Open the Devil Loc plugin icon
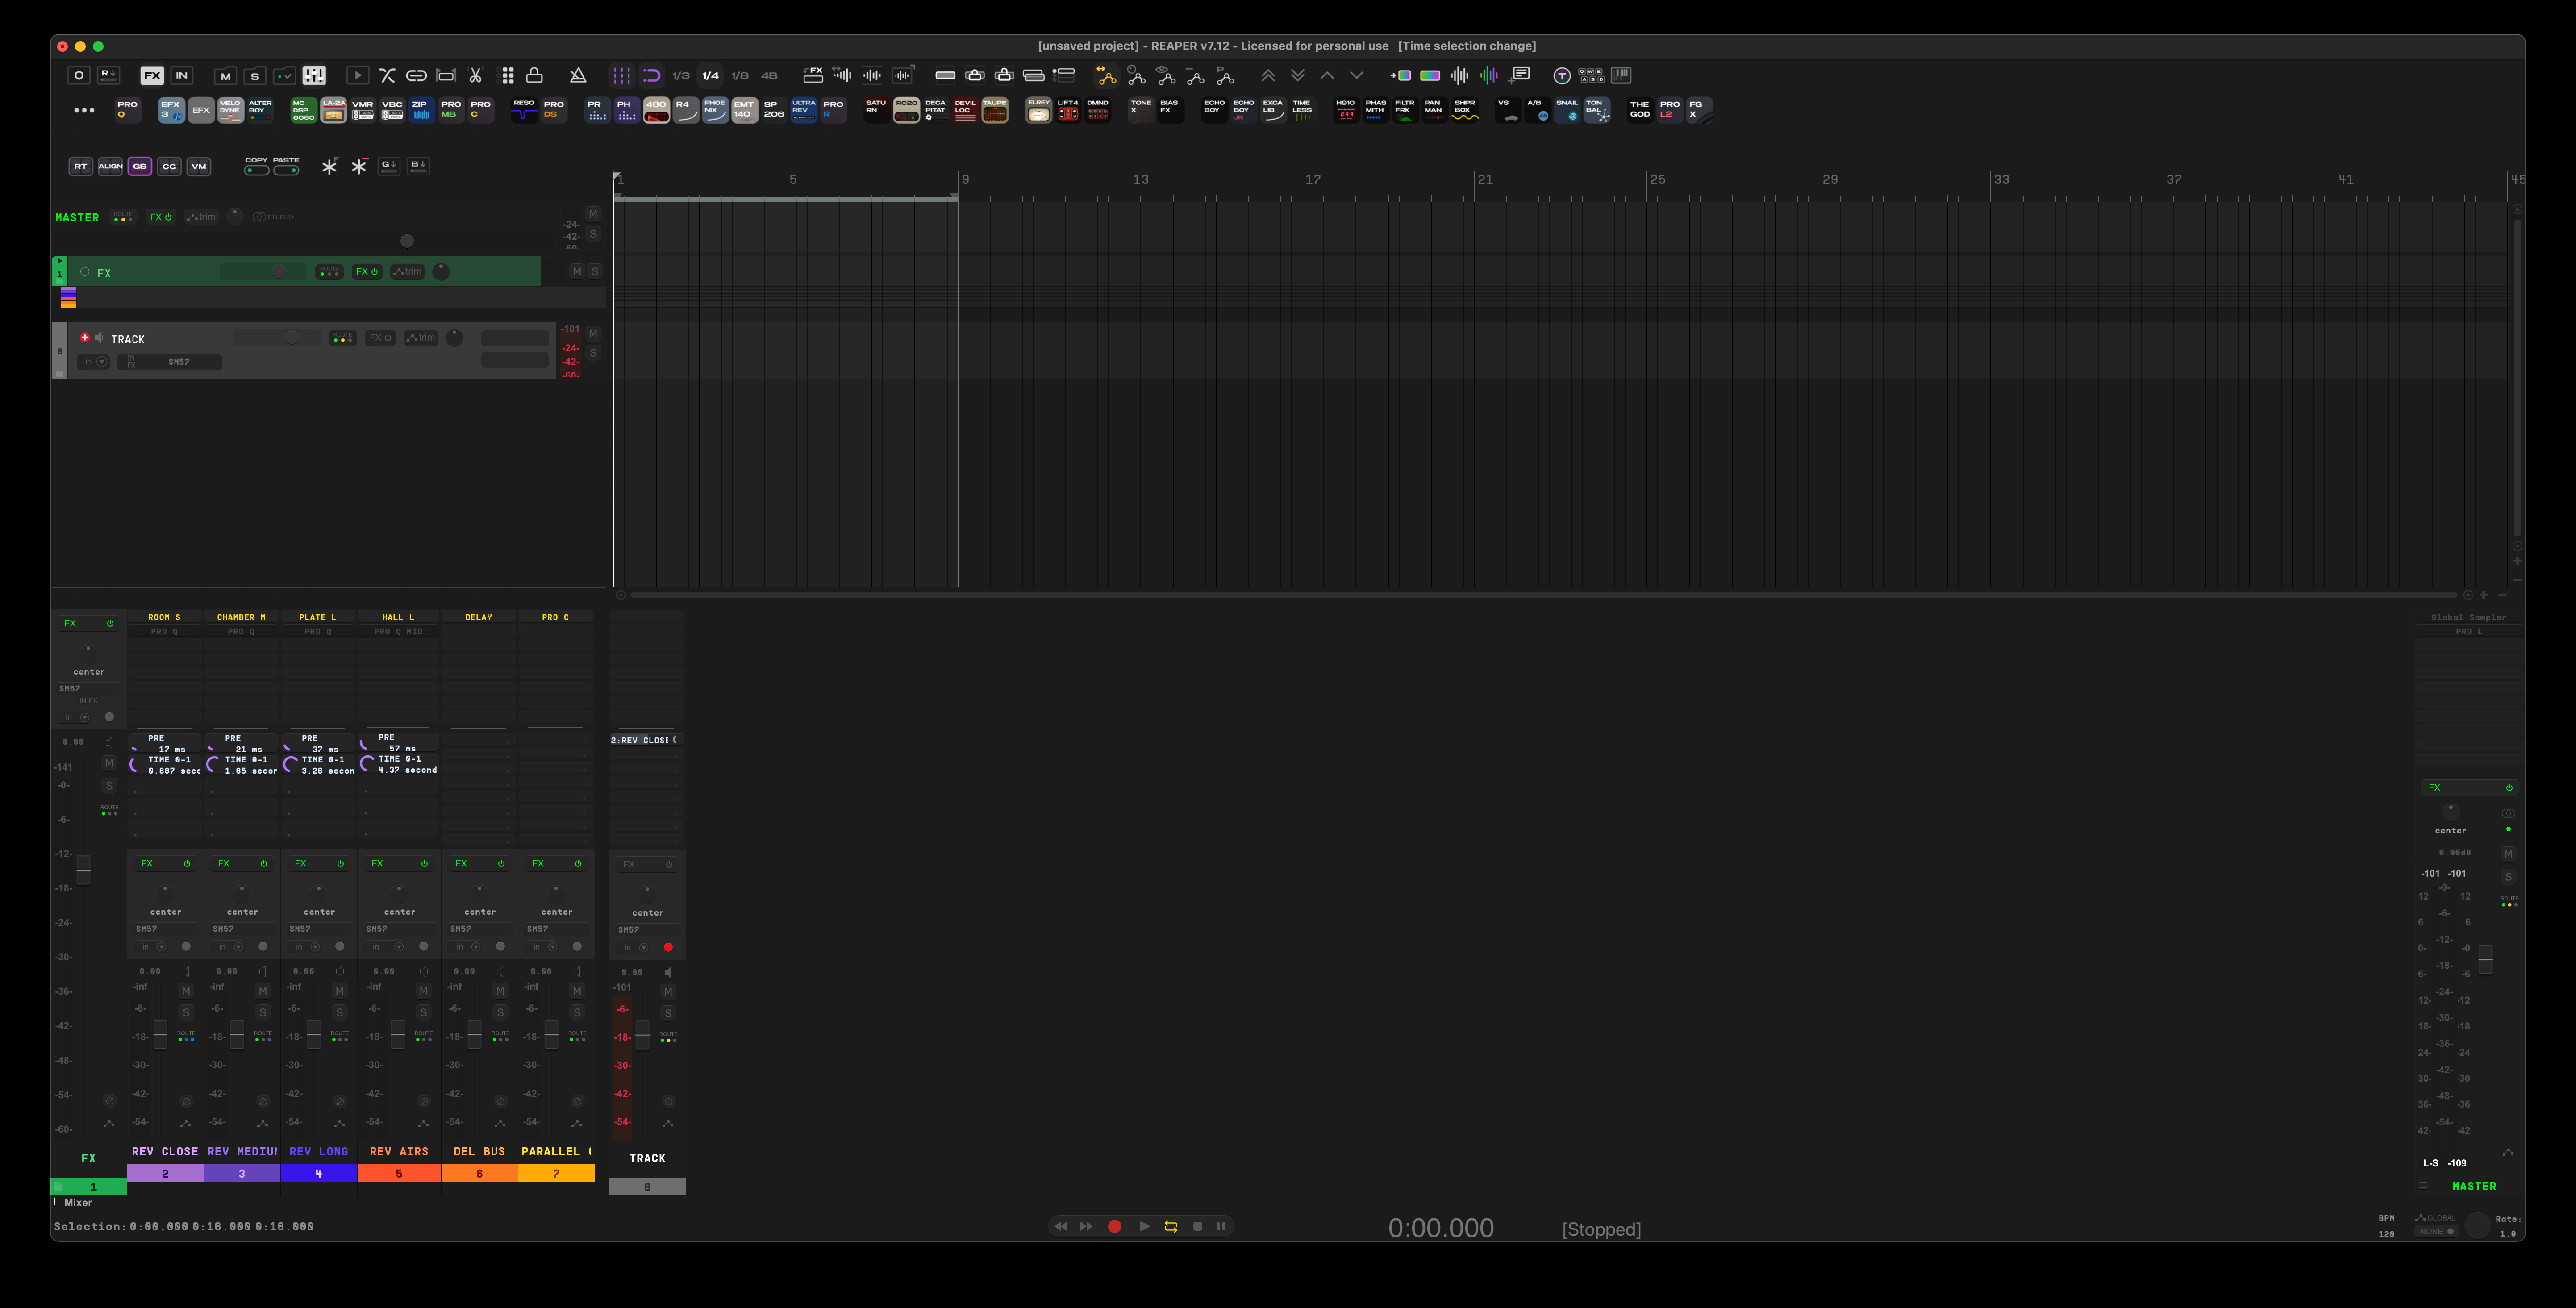Image resolution: width=2576 pixels, height=1308 pixels. 965,110
